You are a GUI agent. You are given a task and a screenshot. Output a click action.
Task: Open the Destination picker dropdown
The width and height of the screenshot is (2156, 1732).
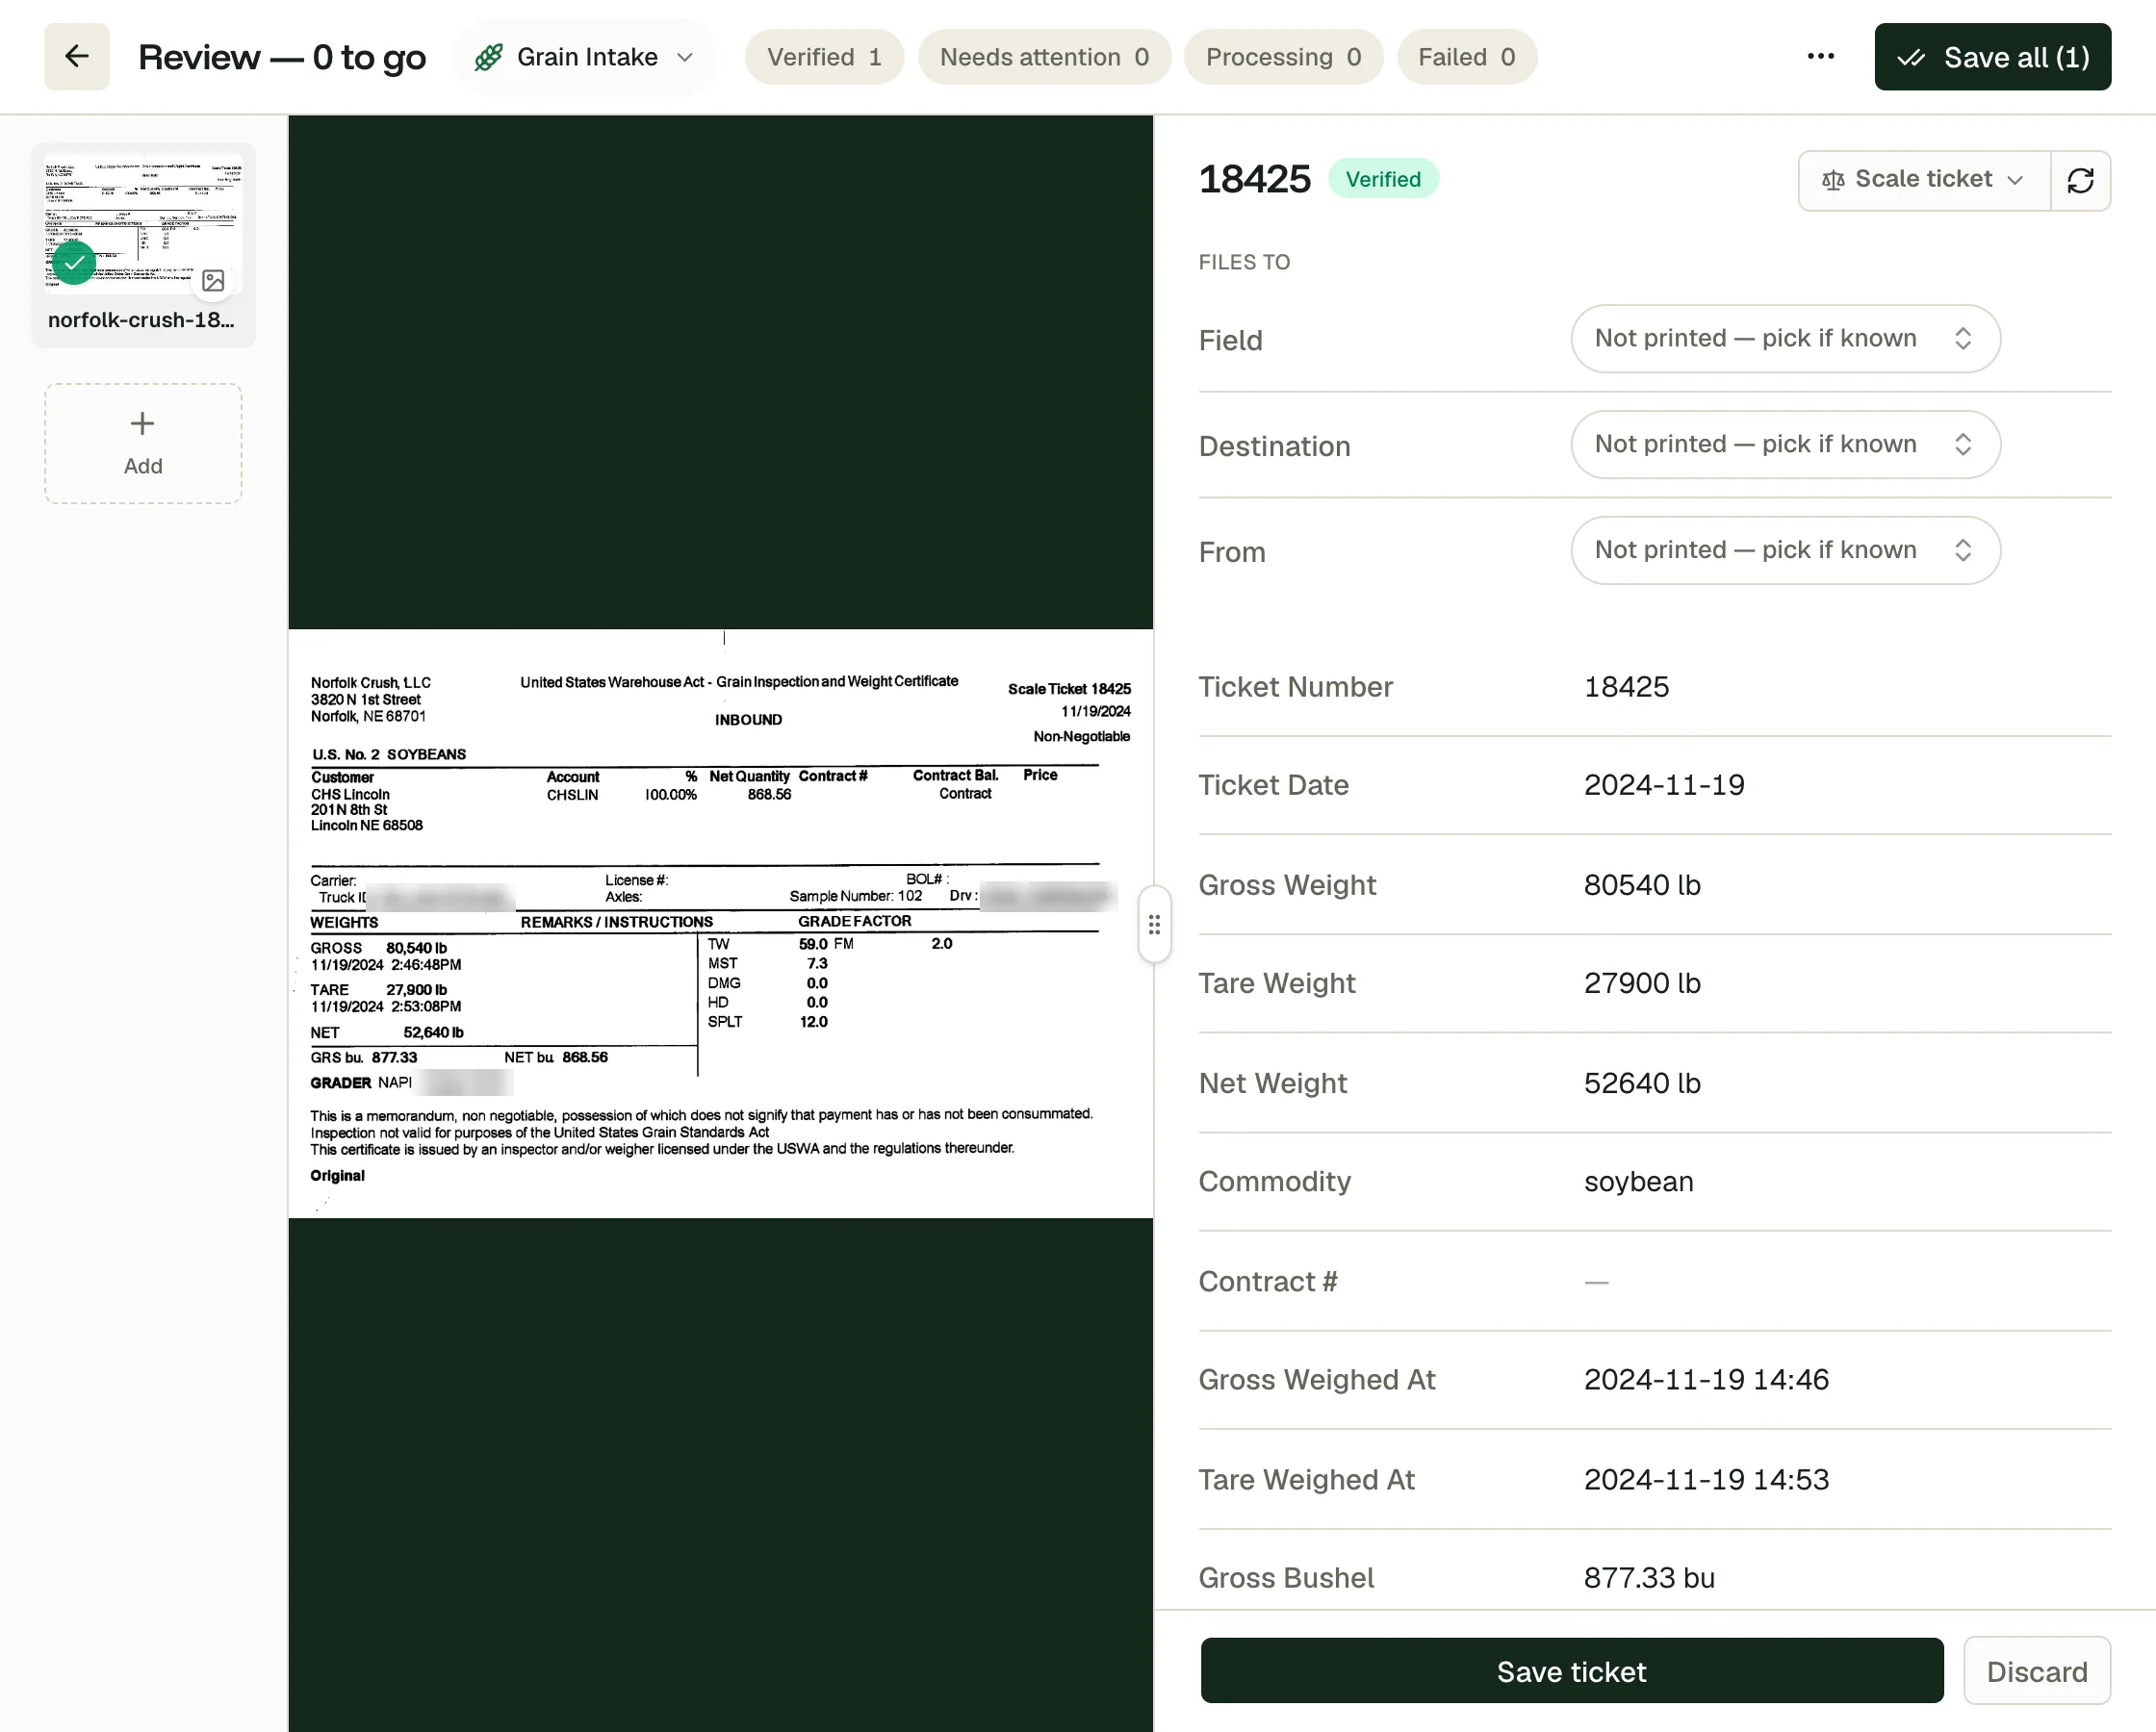1785,445
